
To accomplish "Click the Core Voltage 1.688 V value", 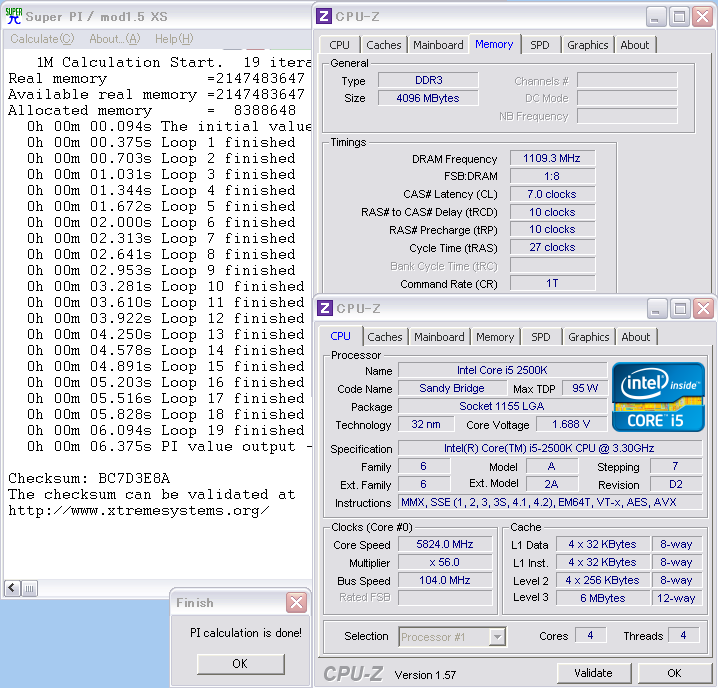I will point(571,424).
